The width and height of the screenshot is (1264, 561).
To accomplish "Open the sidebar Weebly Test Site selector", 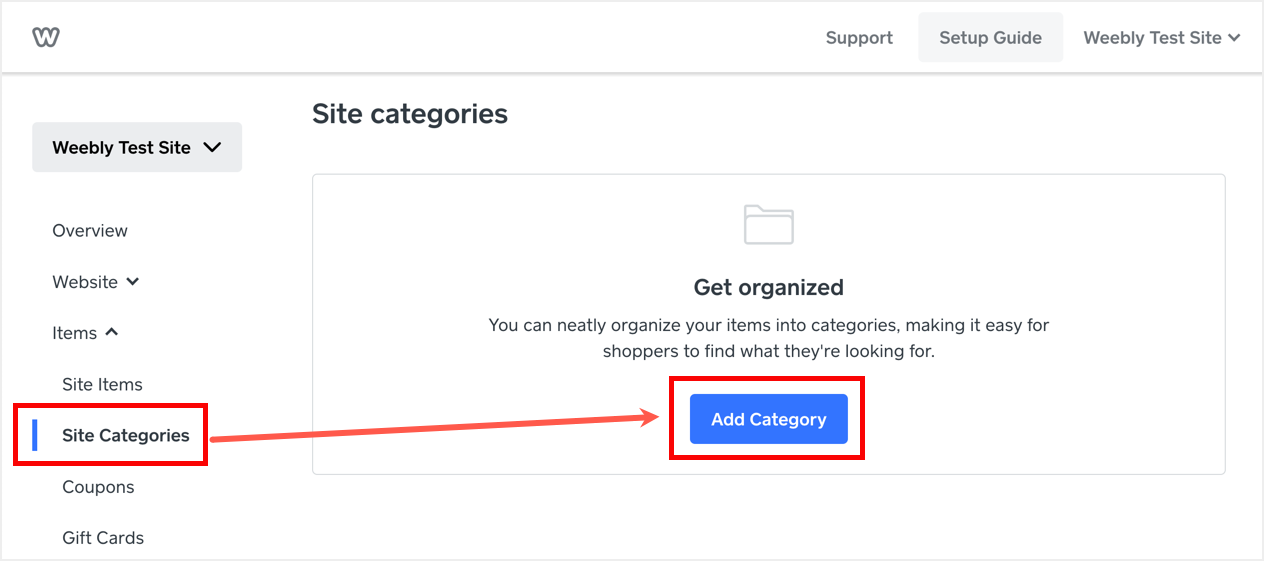I will pyautogui.click(x=137, y=147).
